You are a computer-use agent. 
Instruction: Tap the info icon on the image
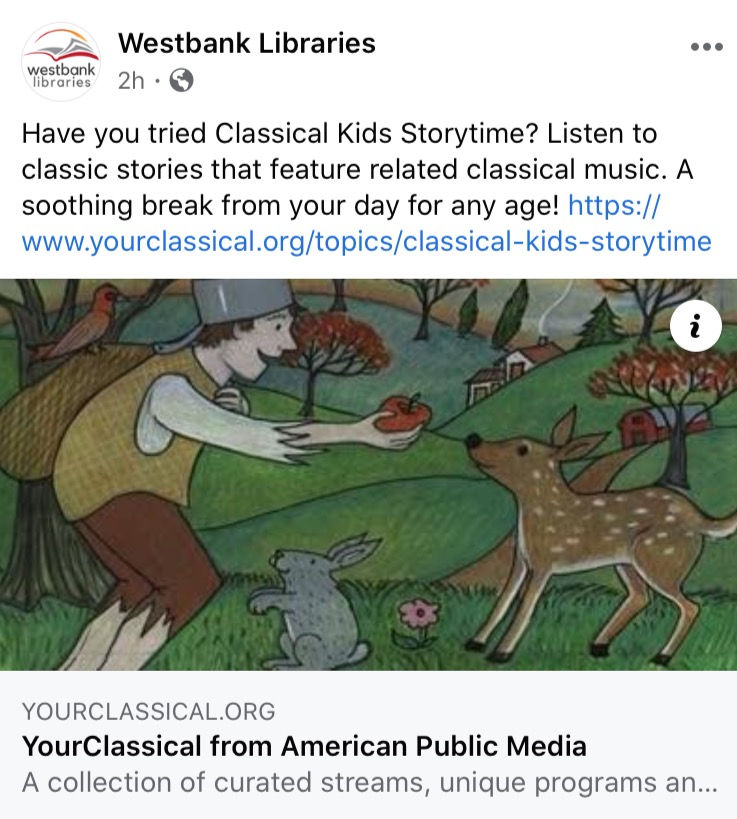(x=694, y=327)
